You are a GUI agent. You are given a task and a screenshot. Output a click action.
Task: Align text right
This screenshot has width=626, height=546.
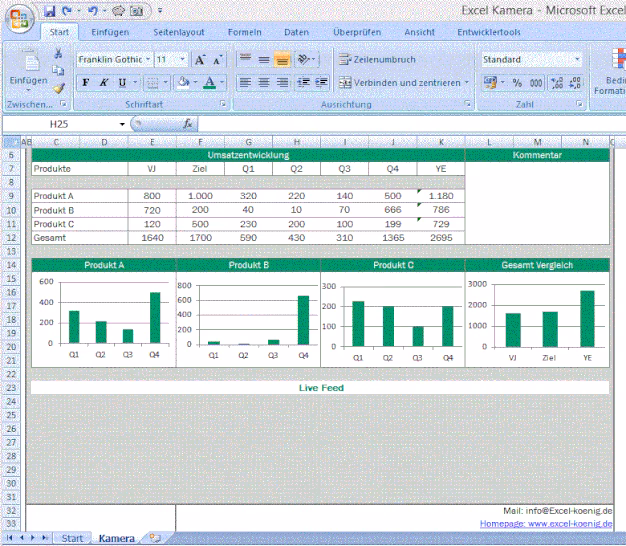282,83
